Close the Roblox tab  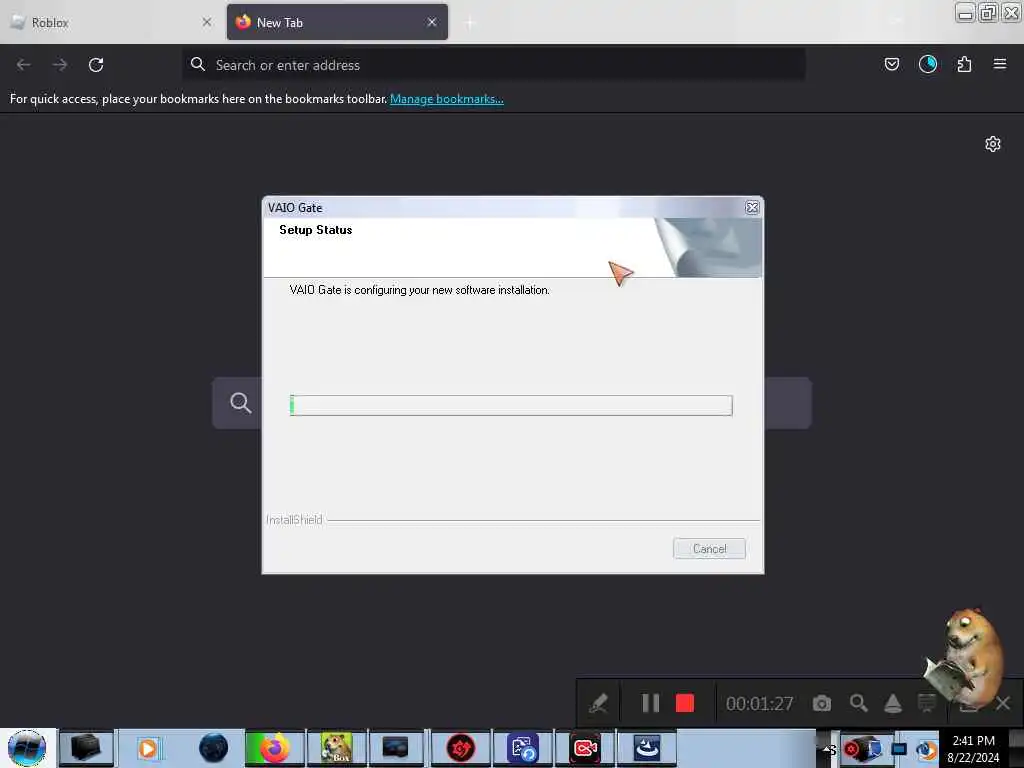pos(206,22)
